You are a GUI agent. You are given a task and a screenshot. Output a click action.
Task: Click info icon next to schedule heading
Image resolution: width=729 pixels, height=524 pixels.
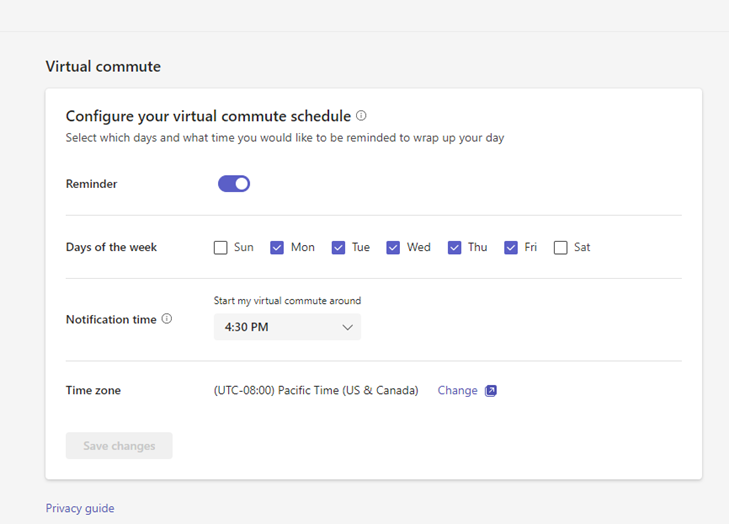pos(361,115)
